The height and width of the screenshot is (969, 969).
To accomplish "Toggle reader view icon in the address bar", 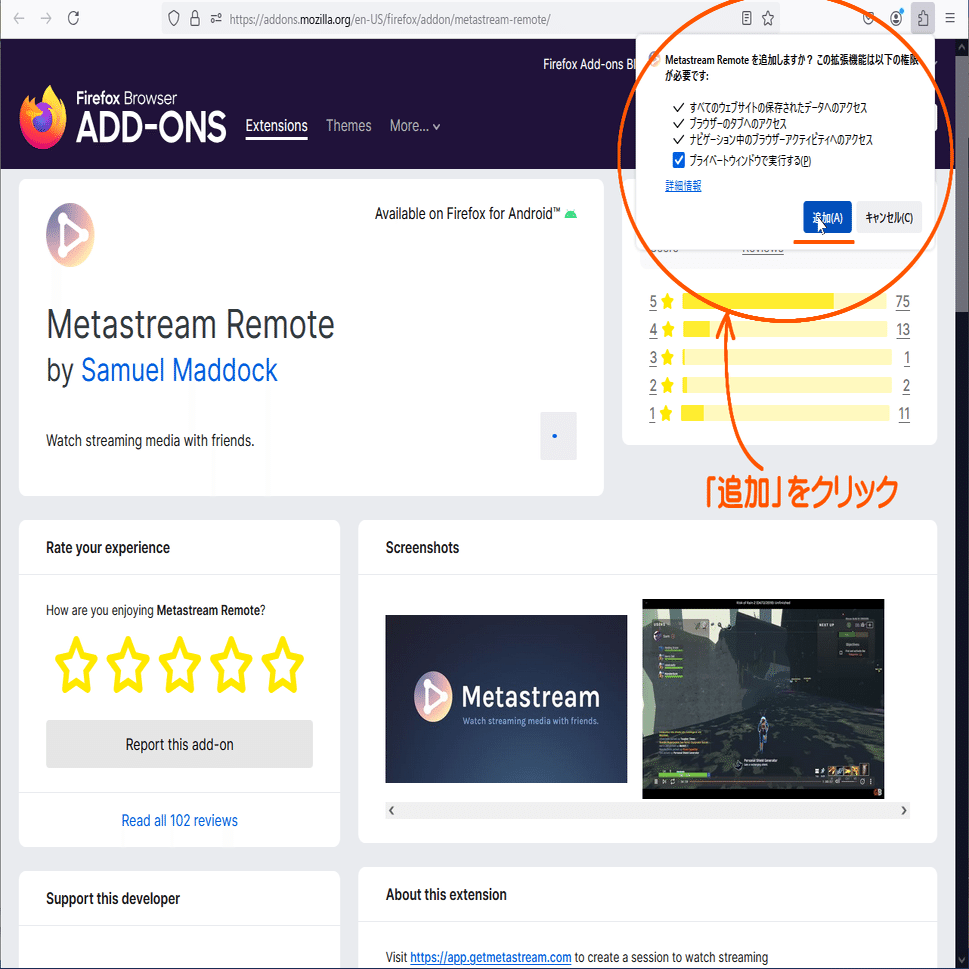I will click(x=747, y=19).
